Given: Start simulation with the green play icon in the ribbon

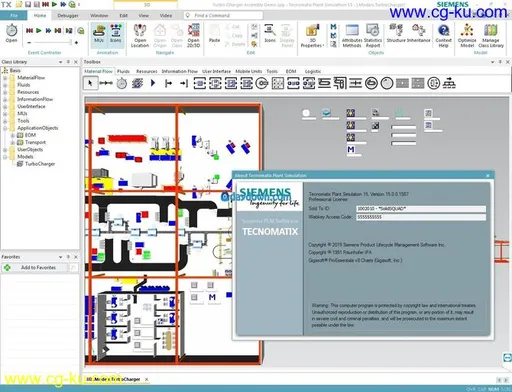Looking at the screenshot, I should tap(39, 31).
